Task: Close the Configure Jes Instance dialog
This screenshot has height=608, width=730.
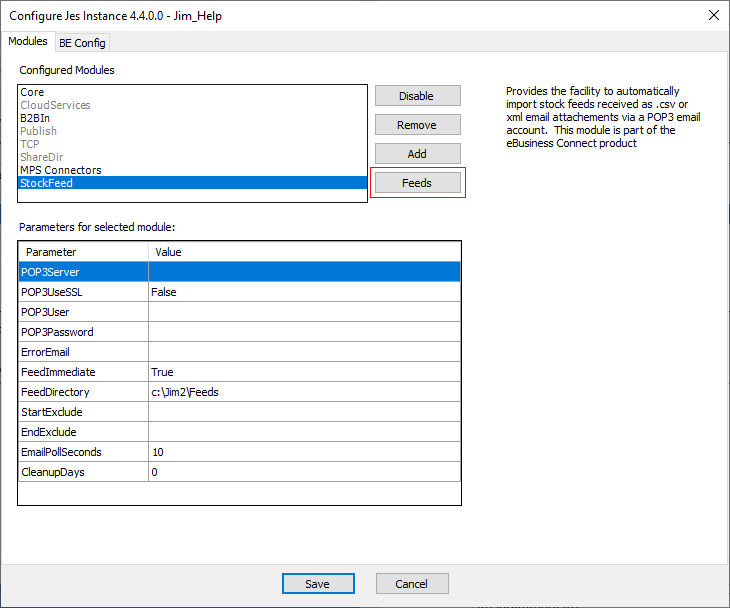Action: click(x=713, y=15)
